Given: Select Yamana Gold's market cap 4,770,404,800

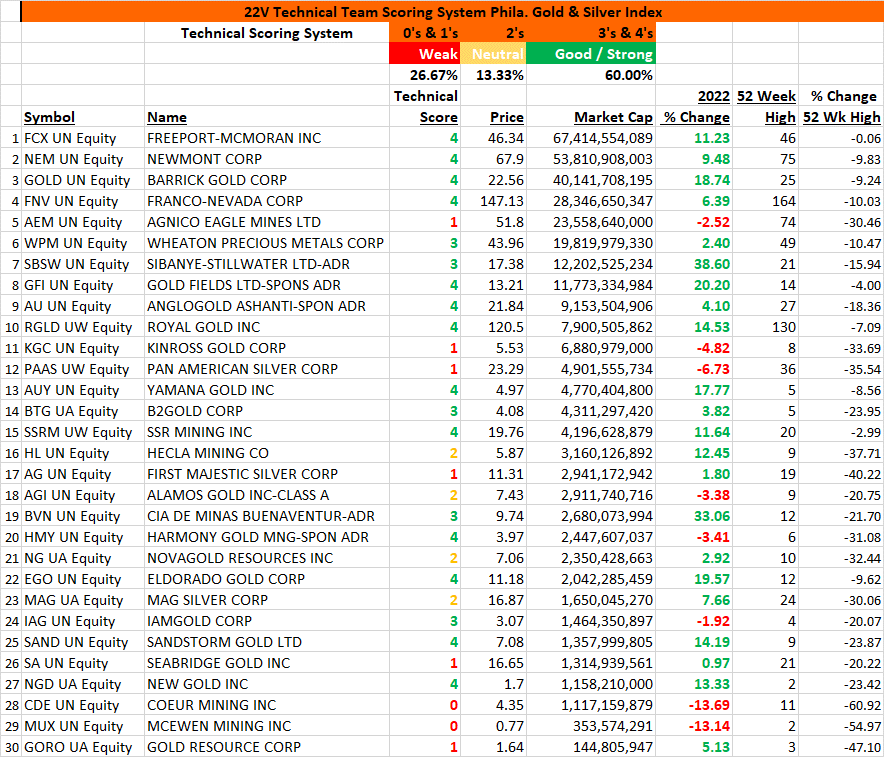Looking at the screenshot, I should pos(591,390).
